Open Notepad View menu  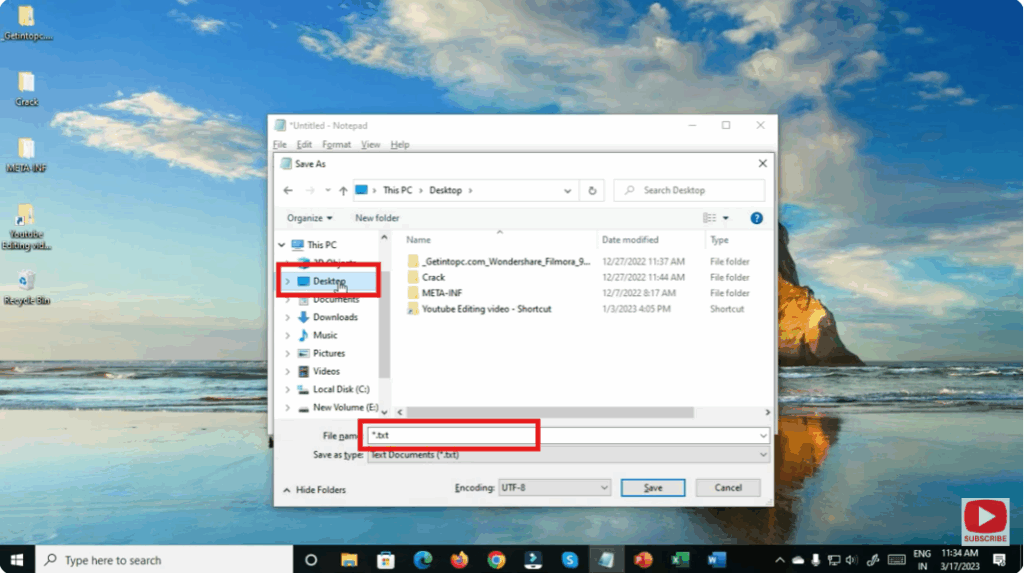coord(370,144)
